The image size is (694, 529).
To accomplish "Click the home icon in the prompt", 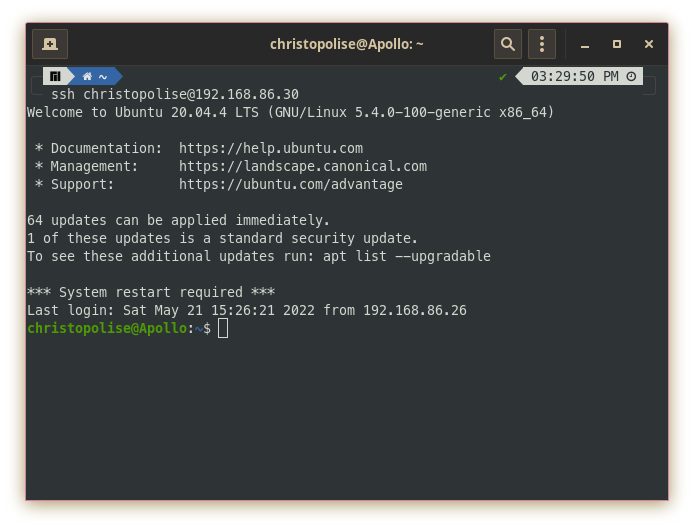I will click(x=87, y=76).
